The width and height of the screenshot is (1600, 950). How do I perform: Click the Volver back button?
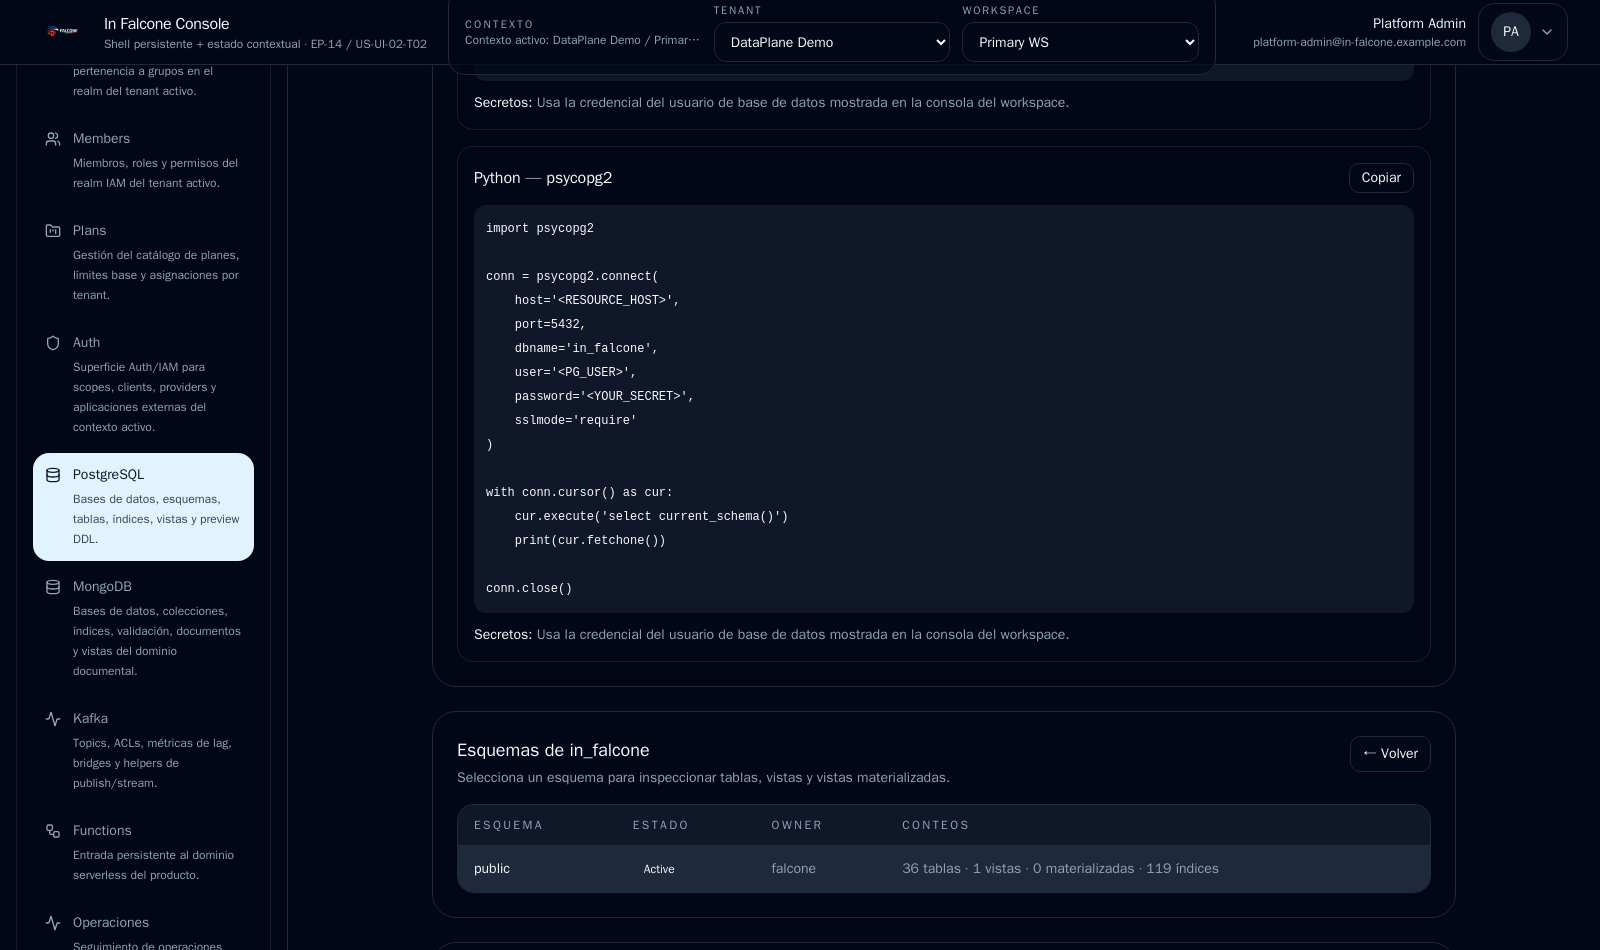pos(1390,754)
